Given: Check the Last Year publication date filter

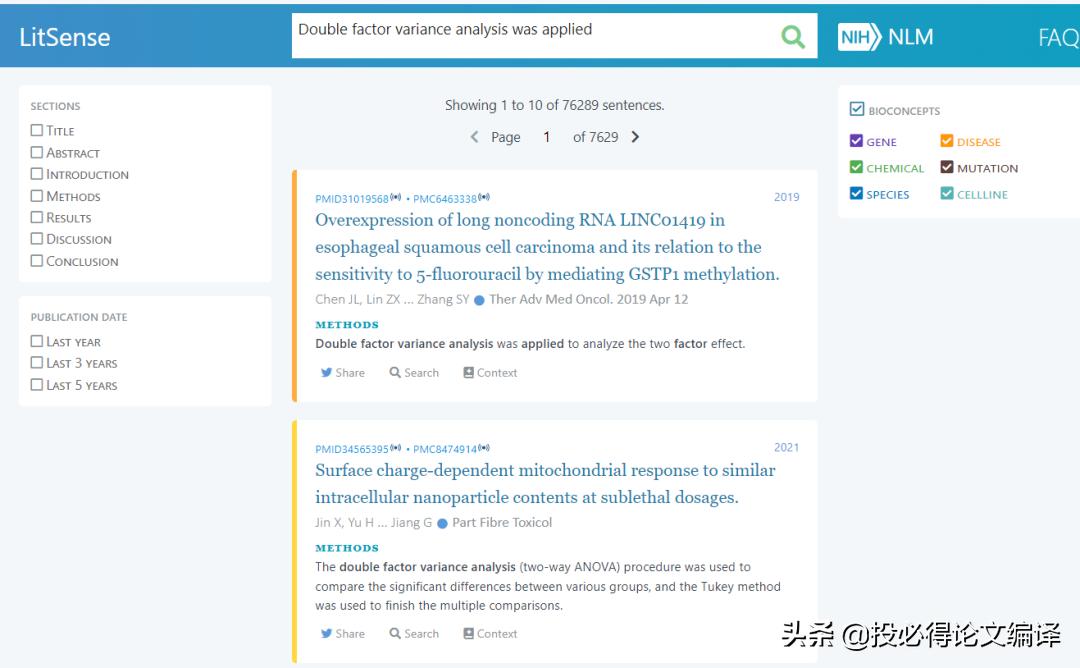Looking at the screenshot, I should click(37, 341).
